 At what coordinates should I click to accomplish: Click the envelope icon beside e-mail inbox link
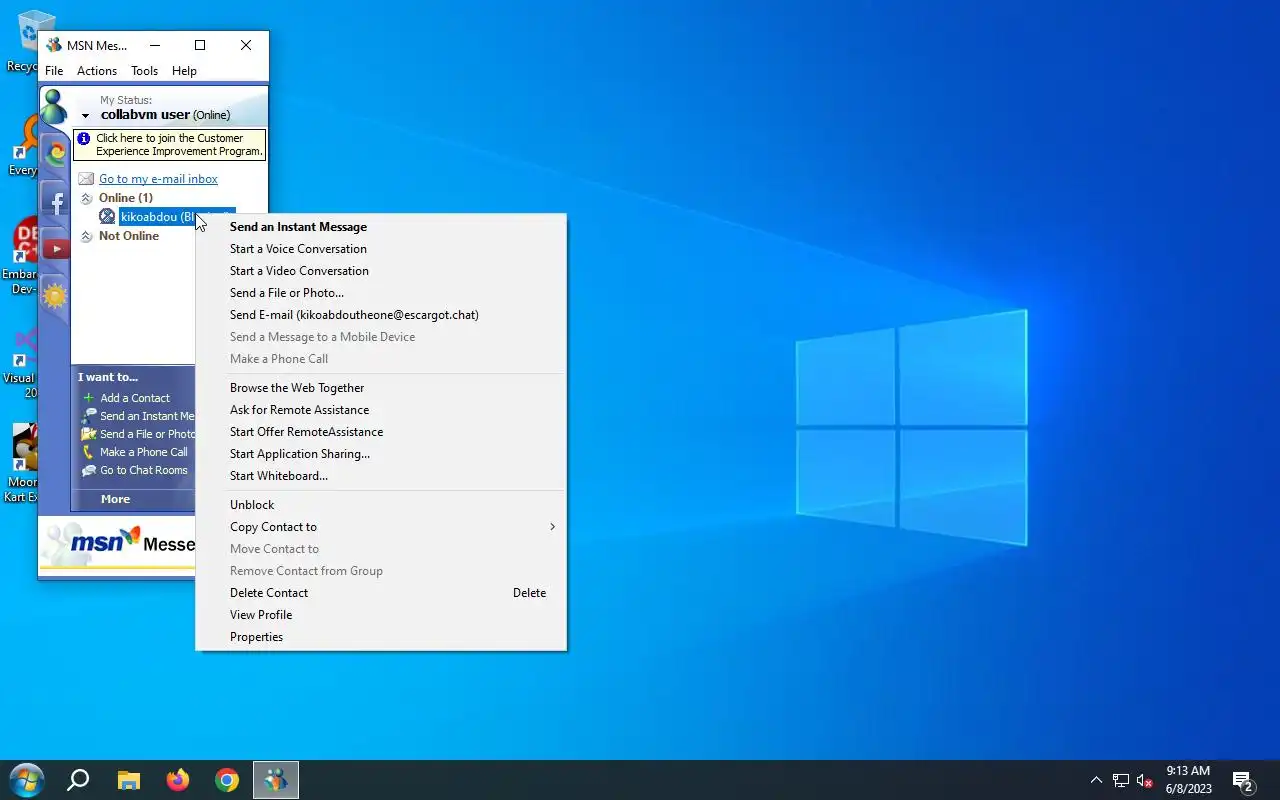click(x=86, y=179)
